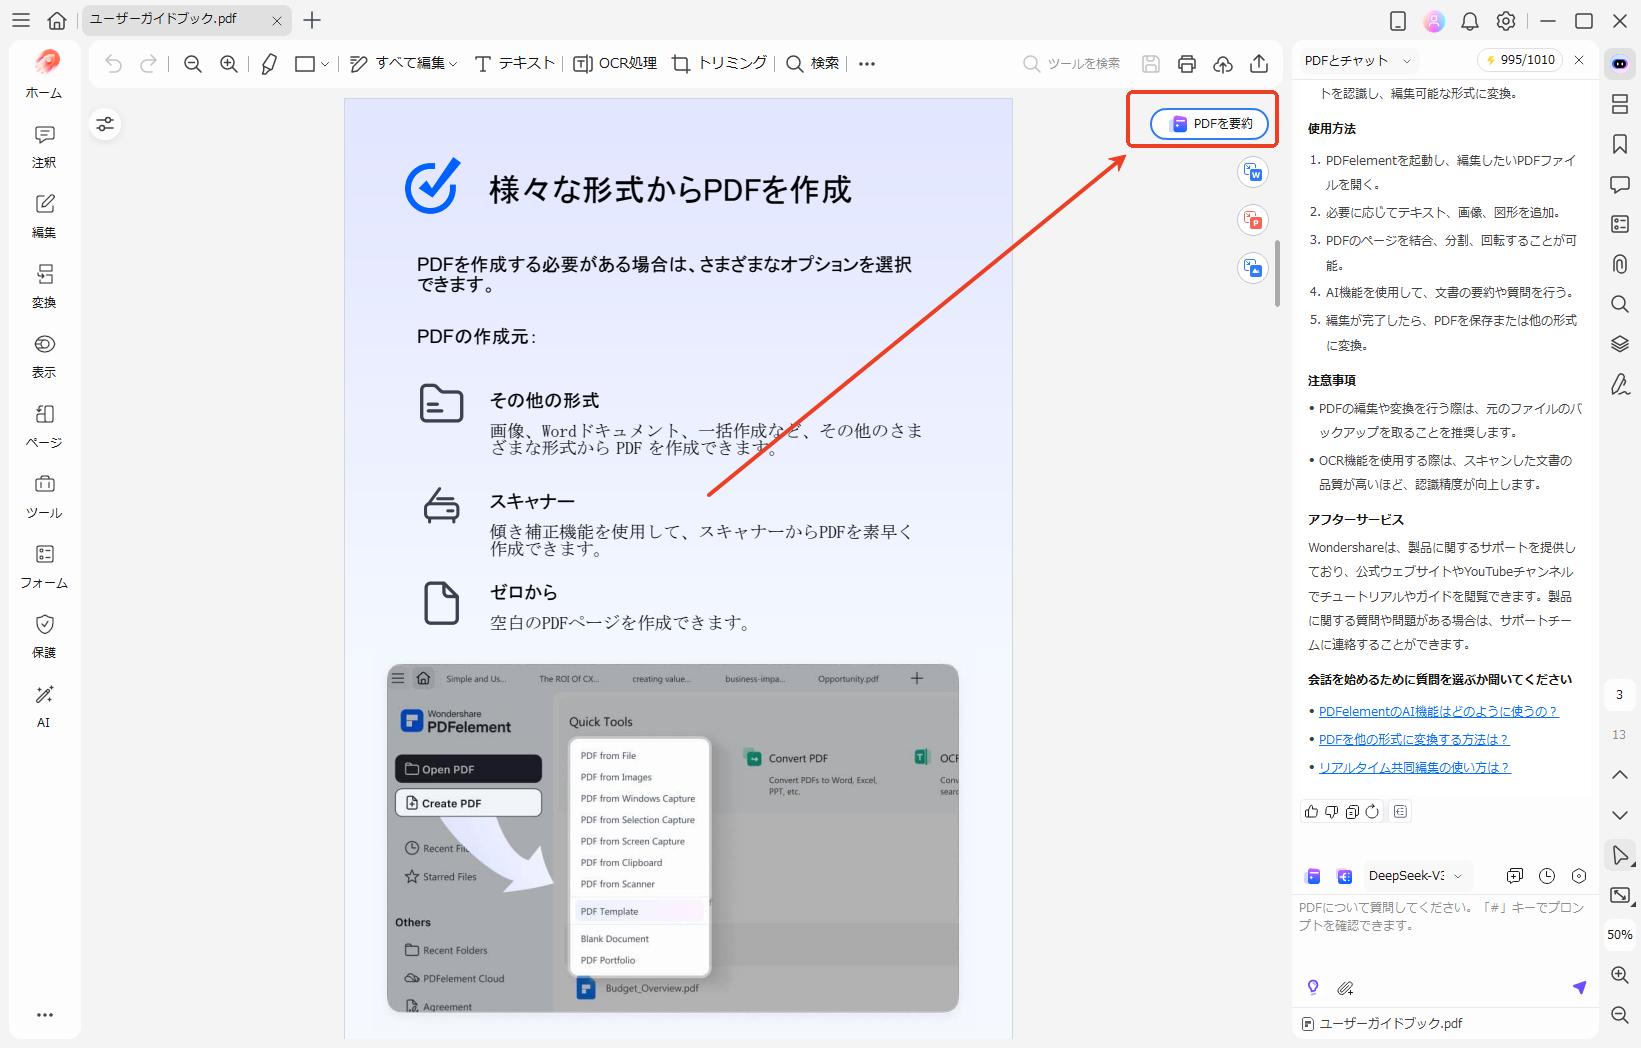Screen dimensions: 1641x1048
Task: Give thumbs up to AI response
Action: point(1311,811)
